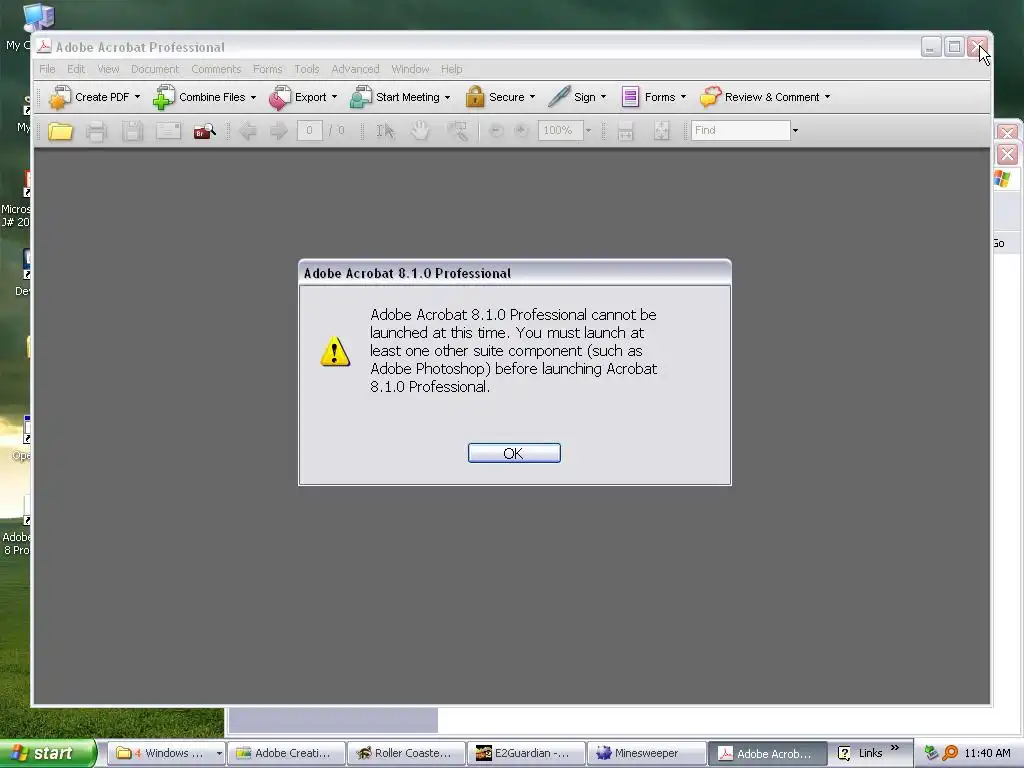Switch to Windows folder taskbar group
1024x768 pixels.
[x=167, y=754]
